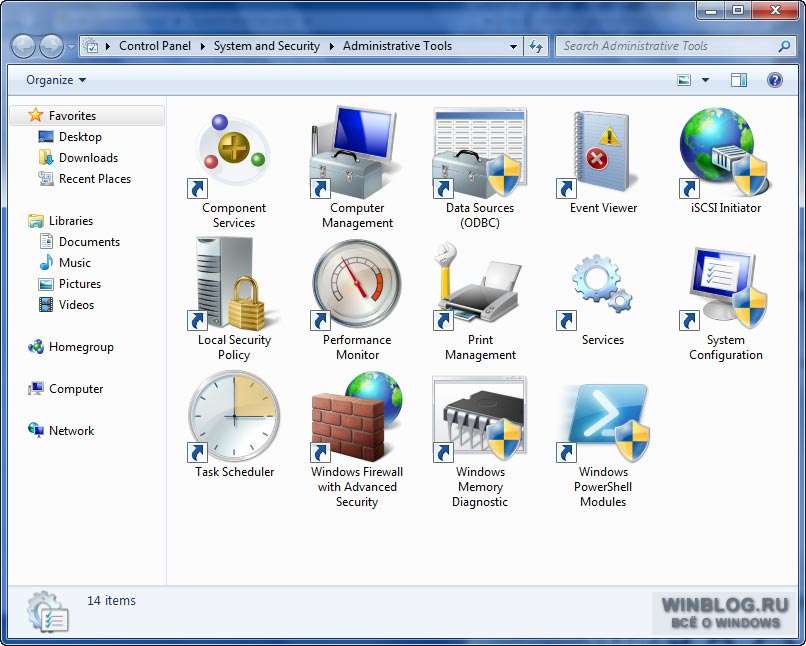Click the "Event Viewer" label
The image size is (806, 646).
coord(603,208)
